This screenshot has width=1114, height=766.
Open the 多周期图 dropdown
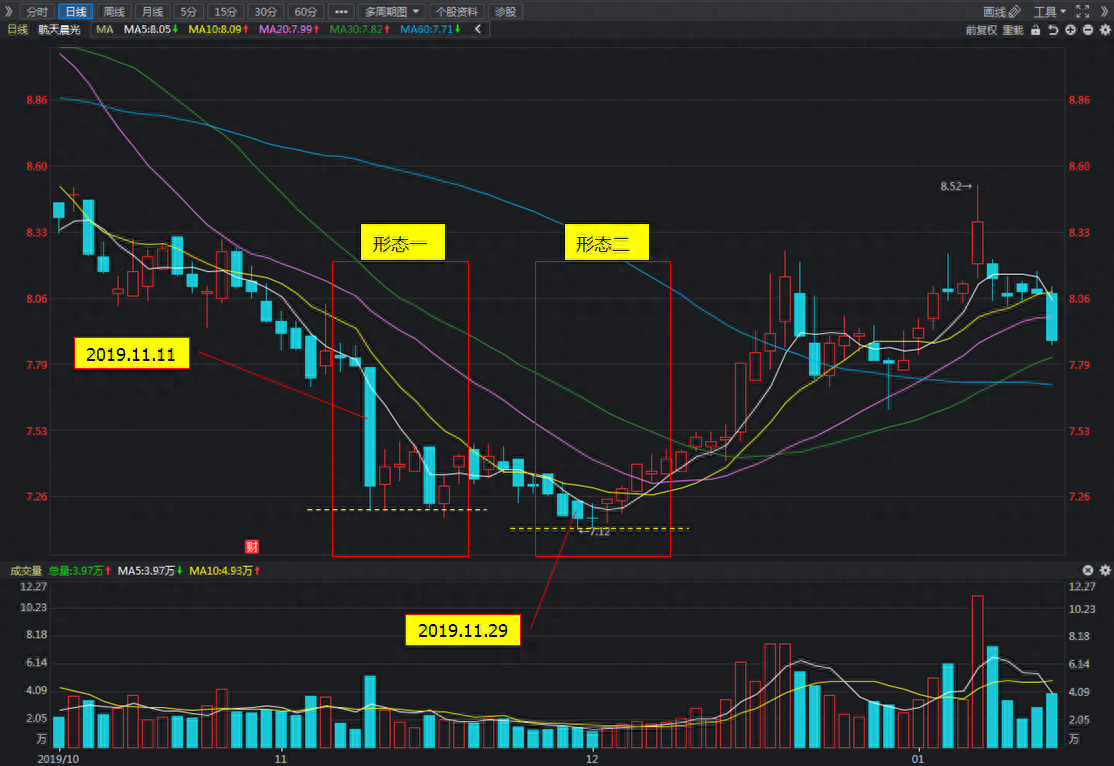click(x=392, y=11)
